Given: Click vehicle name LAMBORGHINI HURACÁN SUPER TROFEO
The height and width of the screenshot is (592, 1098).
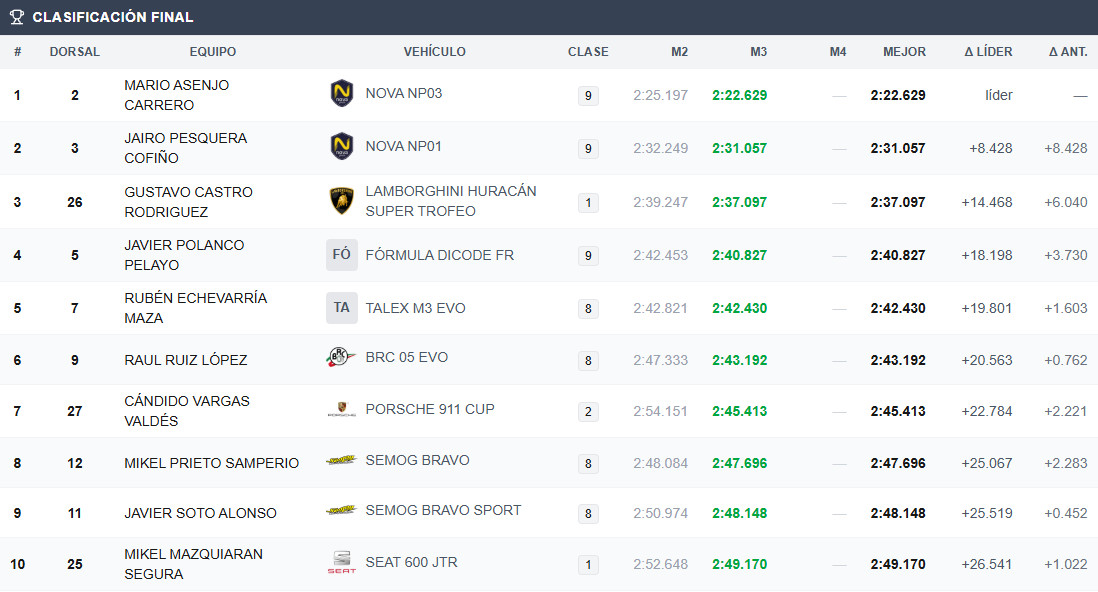Looking at the screenshot, I should tap(451, 201).
